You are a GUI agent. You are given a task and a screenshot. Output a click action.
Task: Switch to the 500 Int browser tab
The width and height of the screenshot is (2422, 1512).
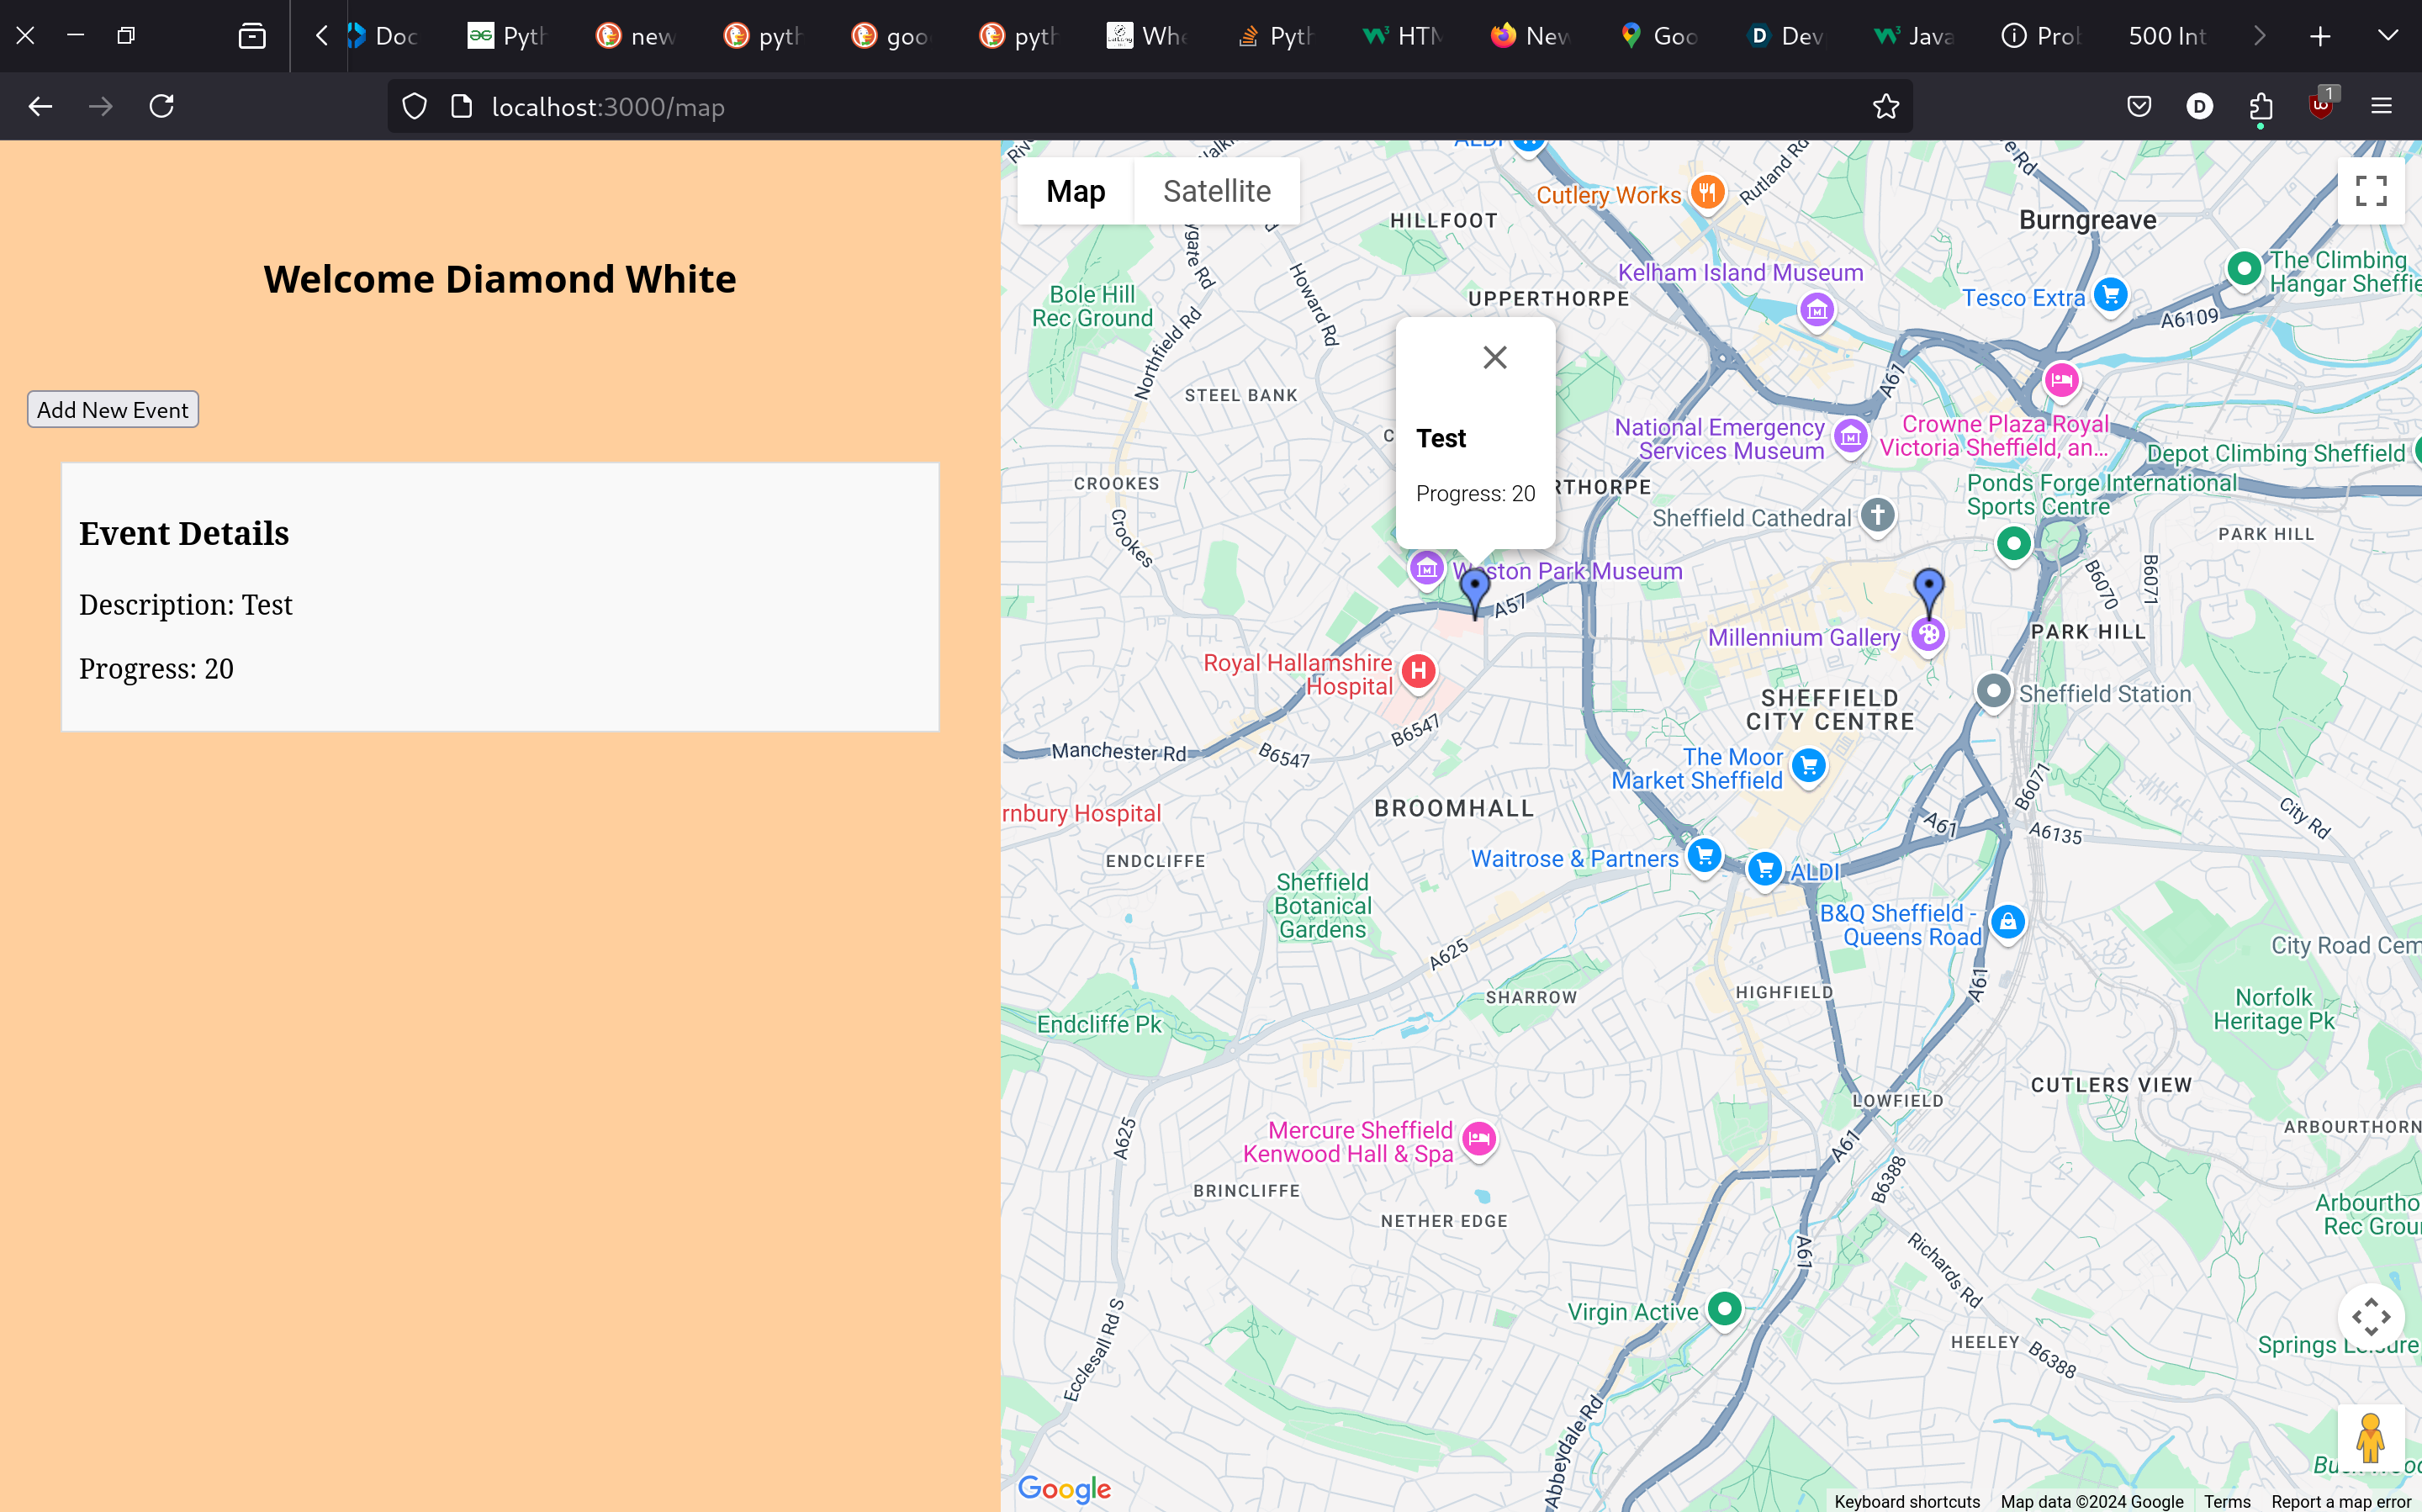[x=2166, y=36]
